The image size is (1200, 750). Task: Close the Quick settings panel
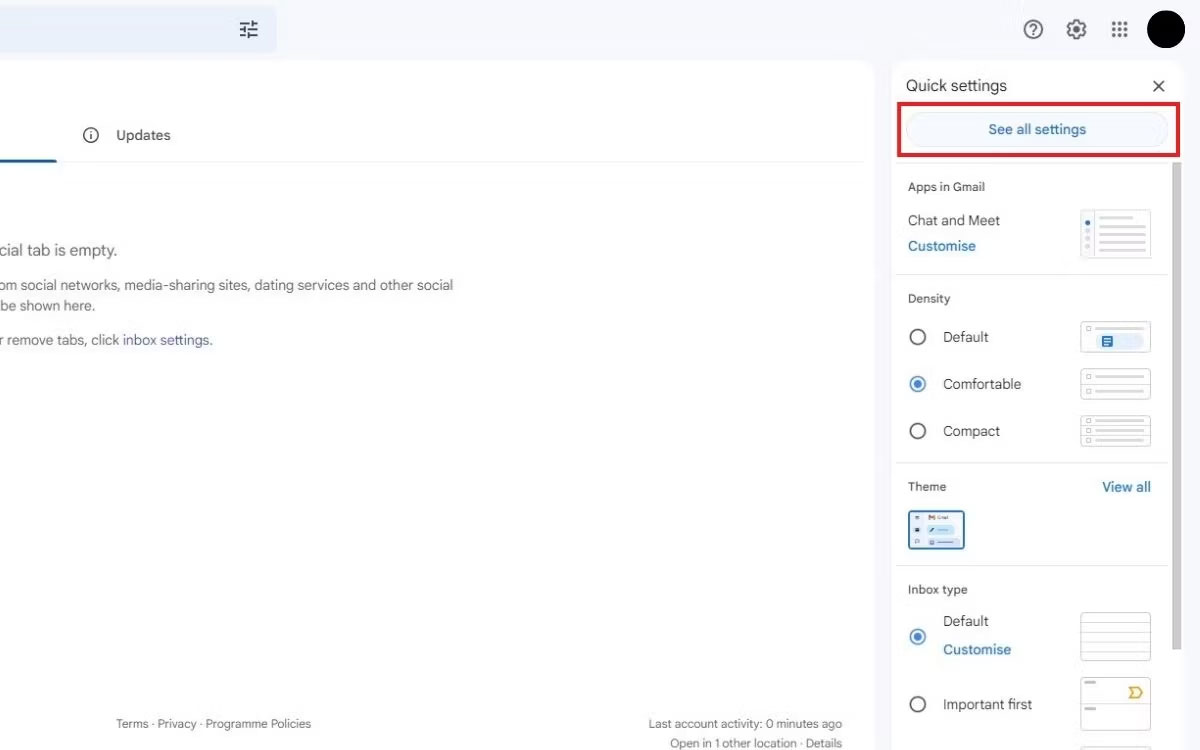point(1158,86)
